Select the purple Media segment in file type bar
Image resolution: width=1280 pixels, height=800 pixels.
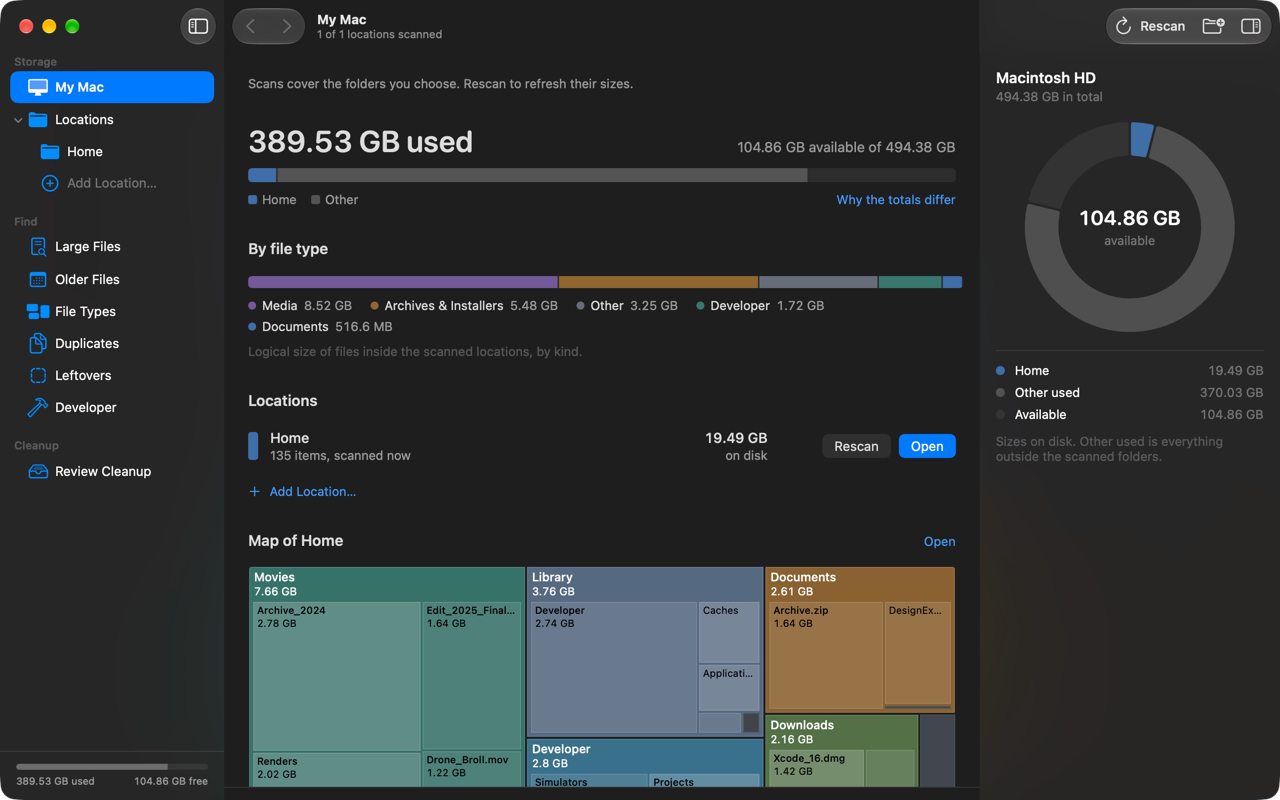(403, 282)
